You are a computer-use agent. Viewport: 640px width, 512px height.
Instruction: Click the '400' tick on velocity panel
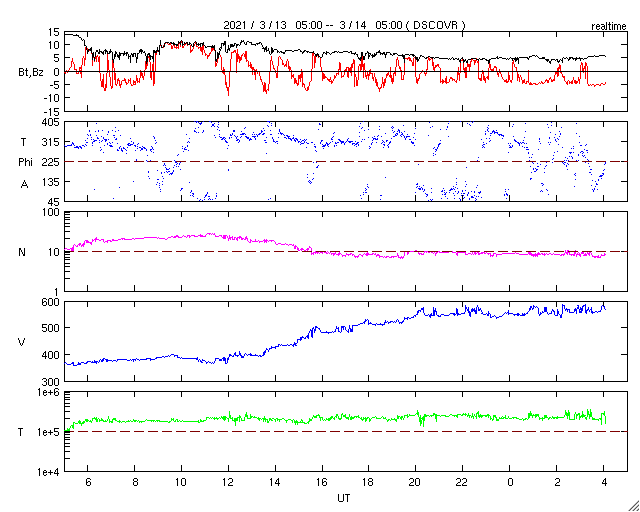click(51, 355)
